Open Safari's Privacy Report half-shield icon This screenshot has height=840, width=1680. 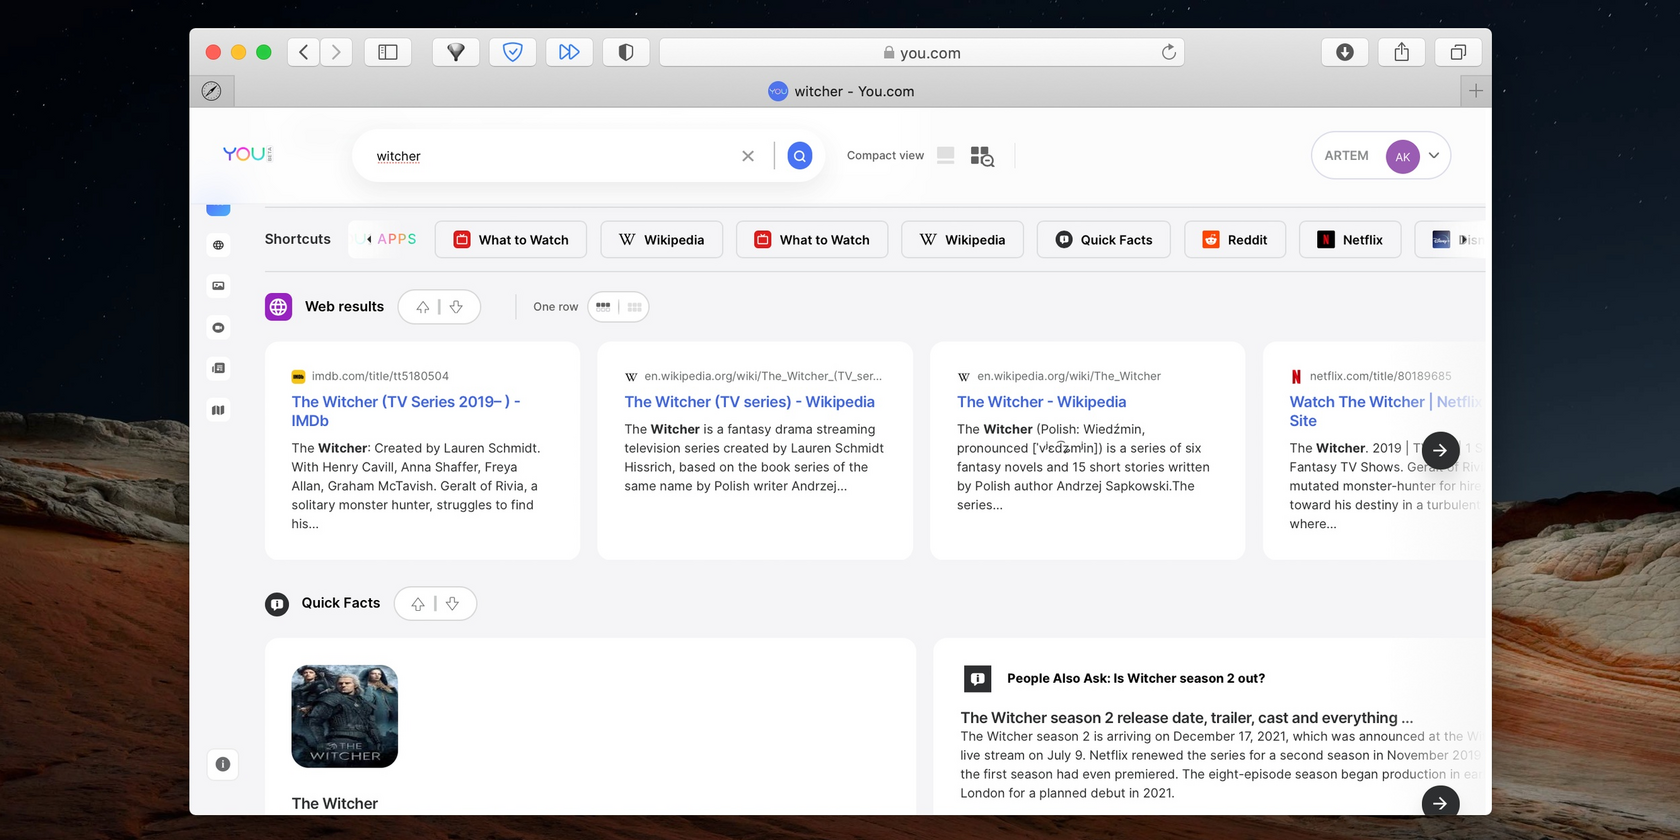tap(626, 52)
